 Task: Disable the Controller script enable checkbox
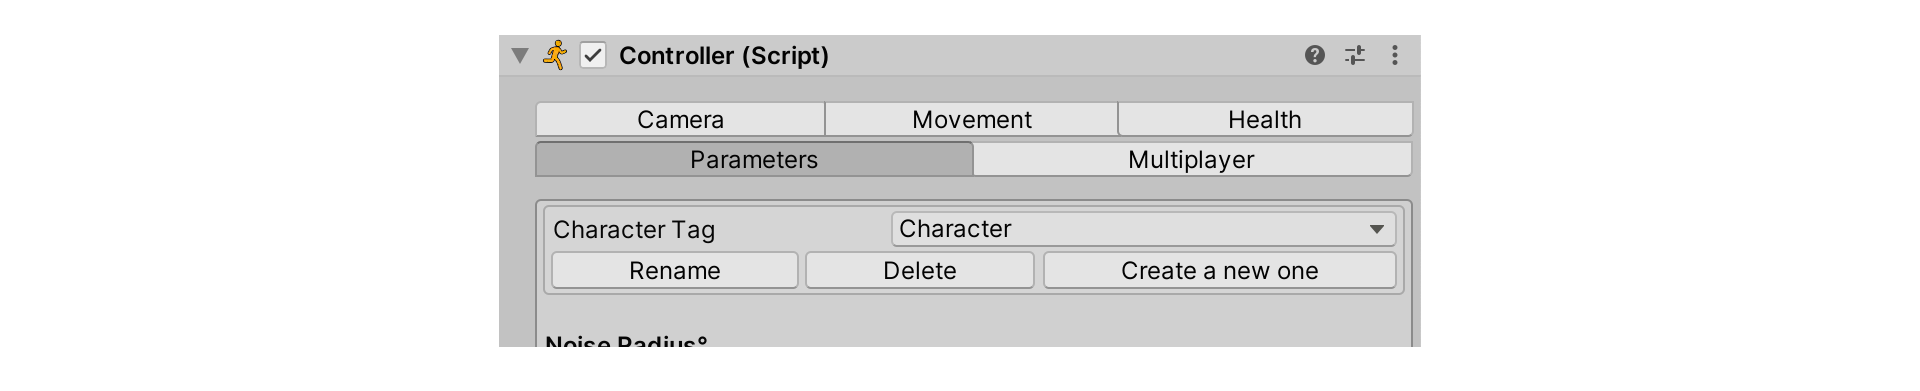(593, 55)
